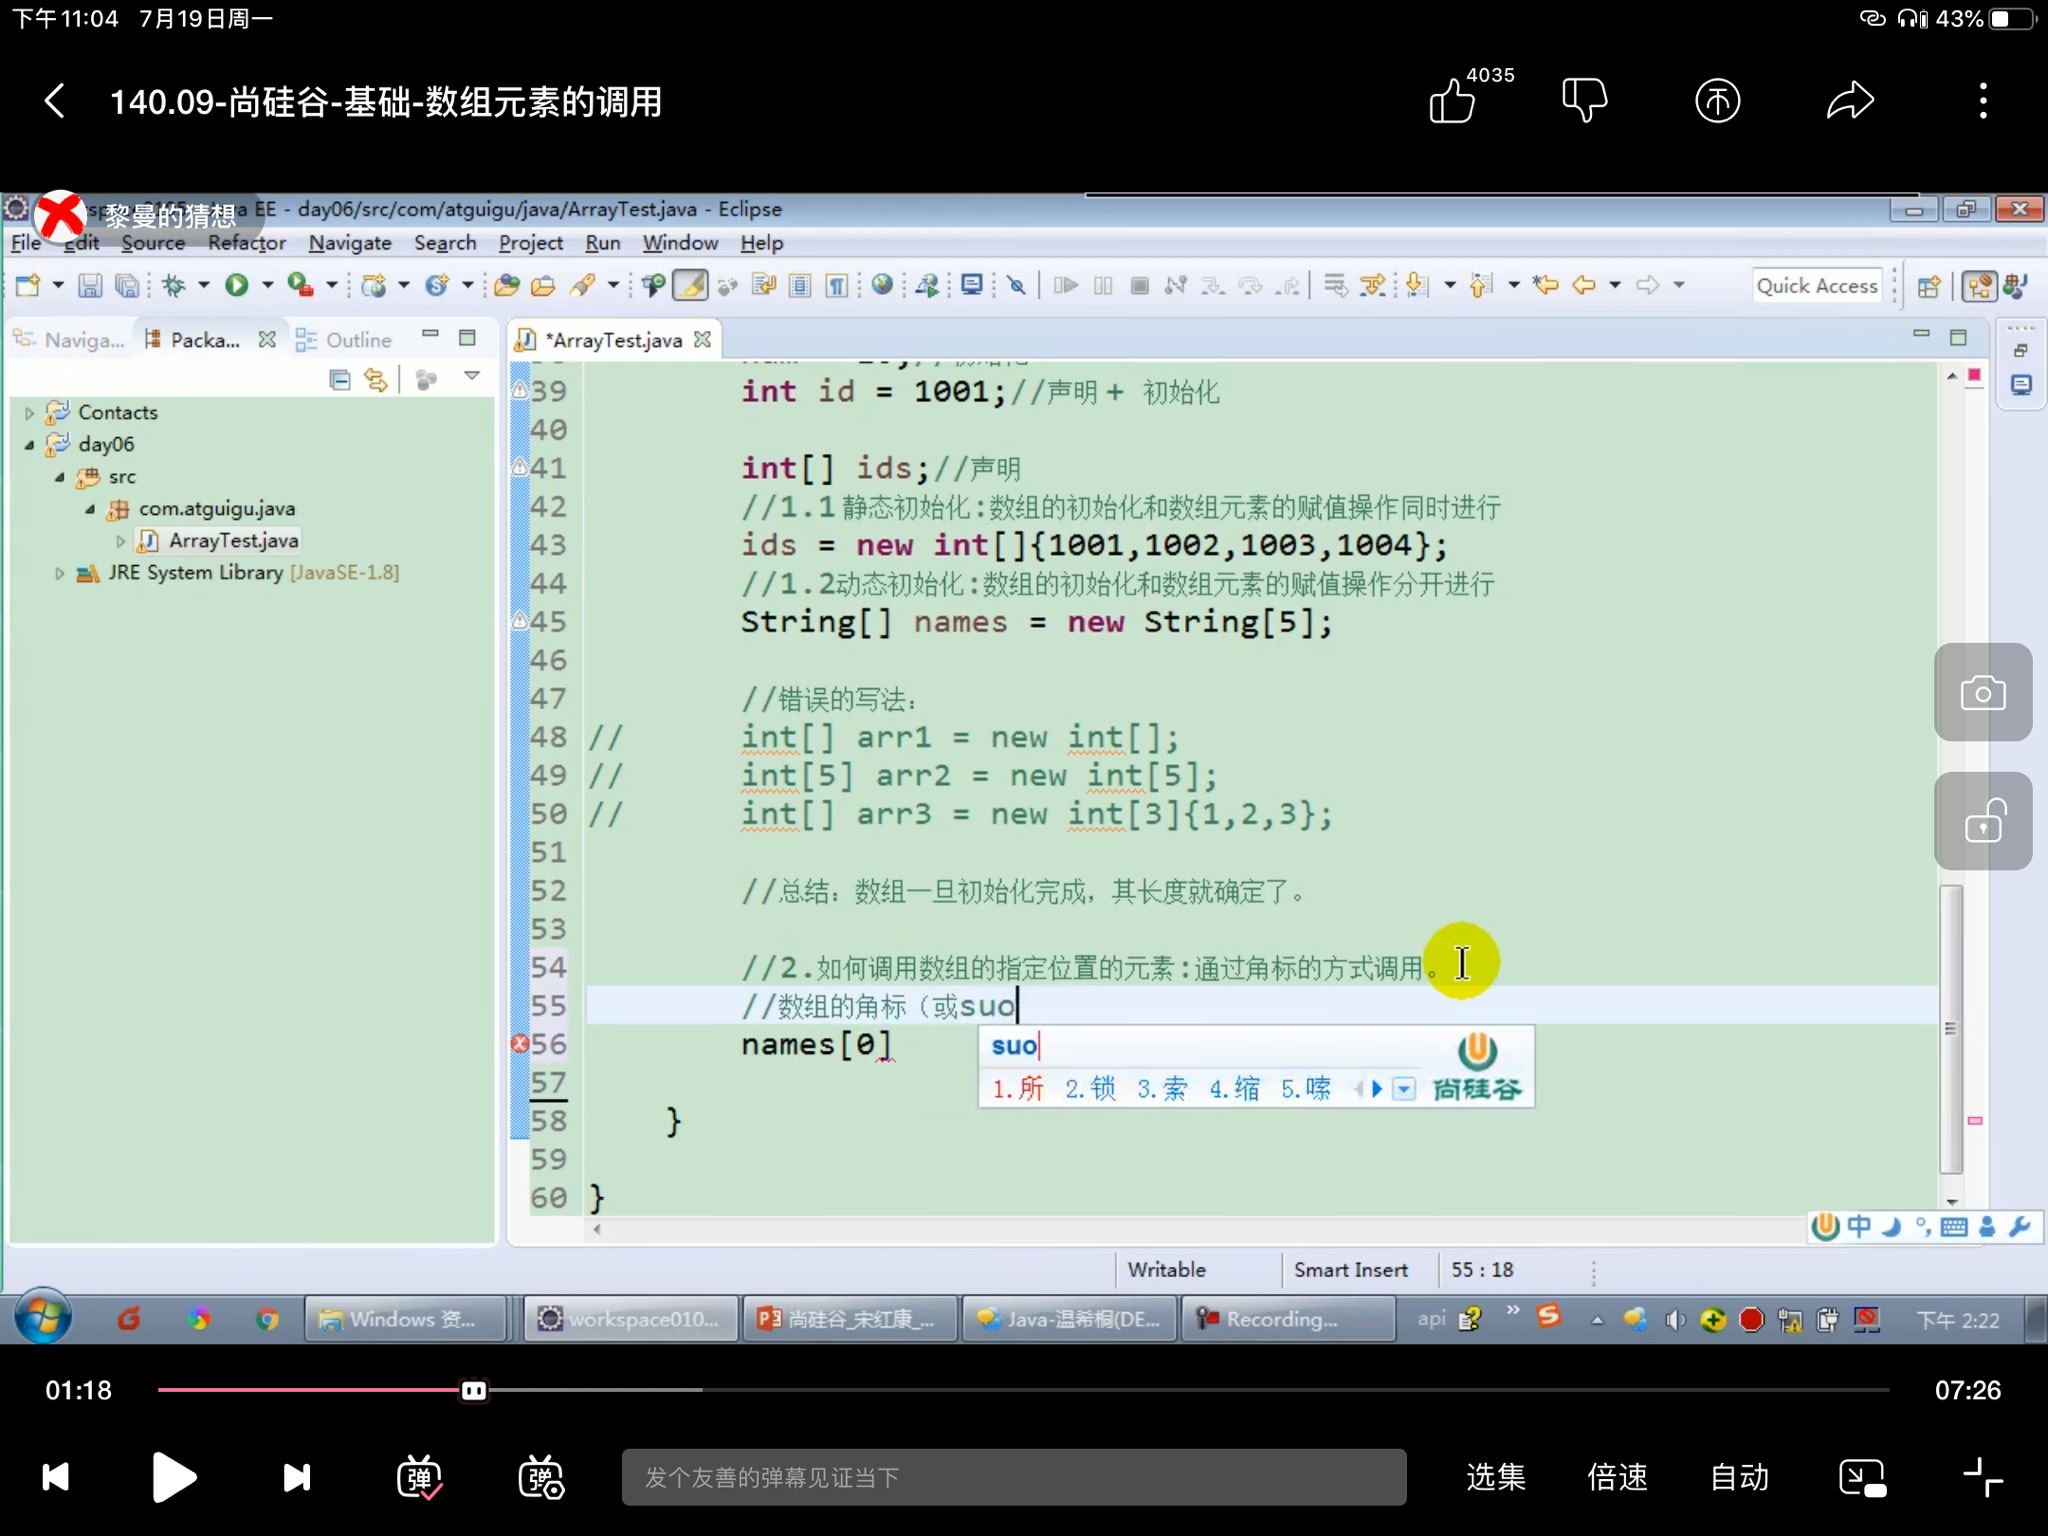This screenshot has height=1536, width=2048.
Task: Collapse the com.atguigu.java package
Action: [x=90, y=509]
